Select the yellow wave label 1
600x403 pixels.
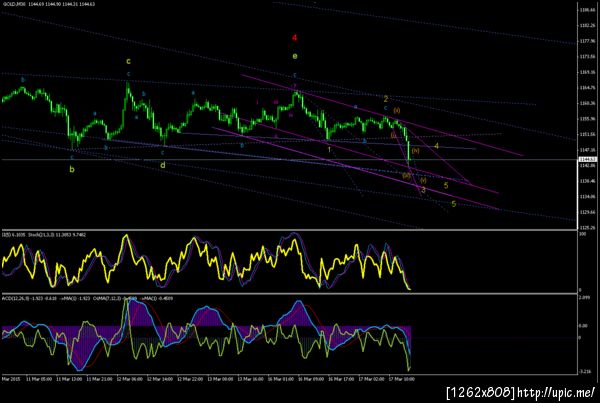click(x=329, y=150)
